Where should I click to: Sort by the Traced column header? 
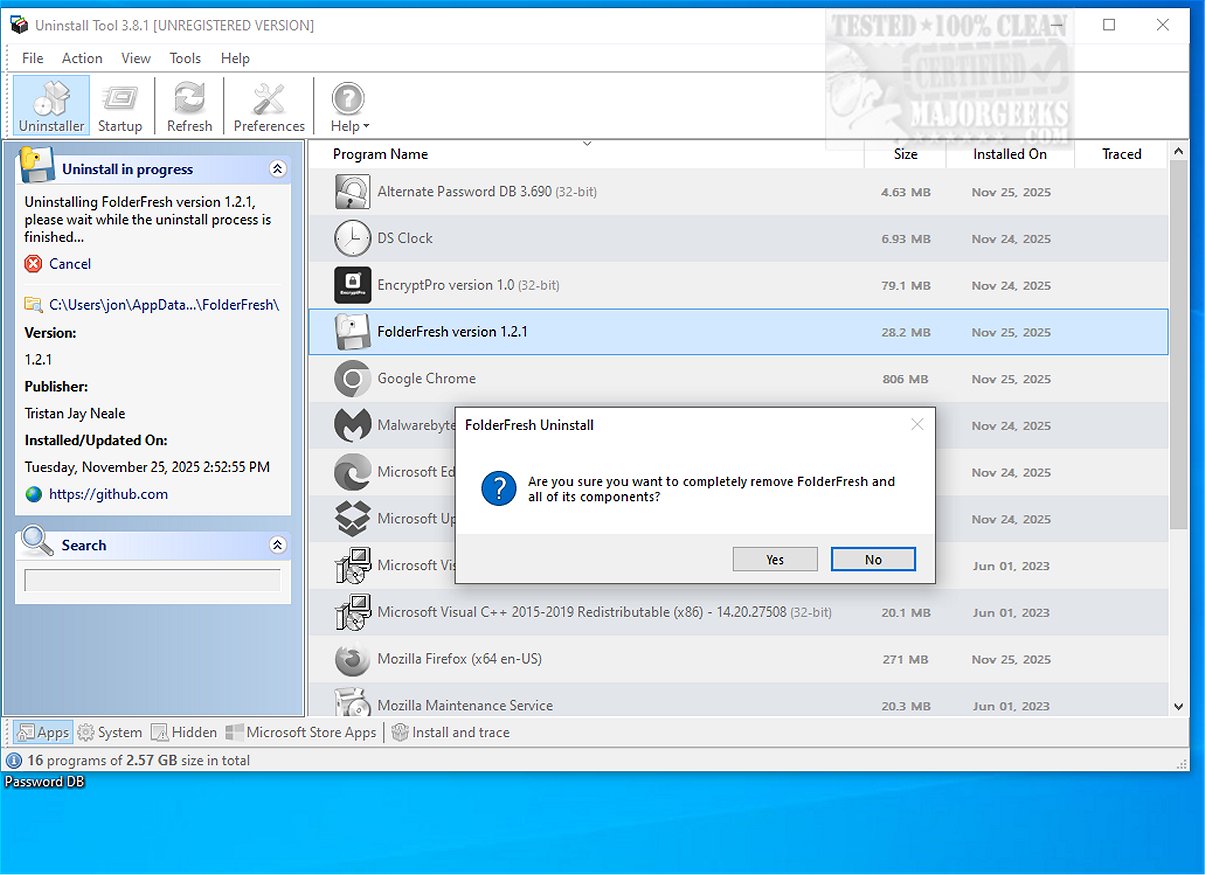(x=1121, y=154)
